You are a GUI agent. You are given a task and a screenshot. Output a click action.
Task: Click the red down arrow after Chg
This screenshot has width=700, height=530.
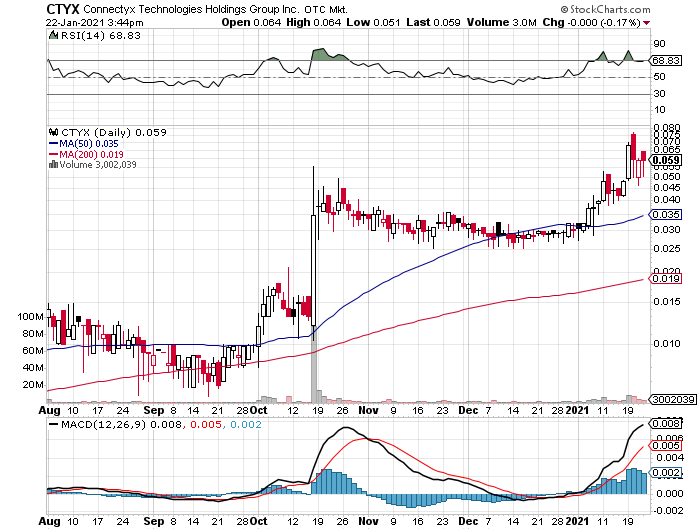tap(647, 23)
